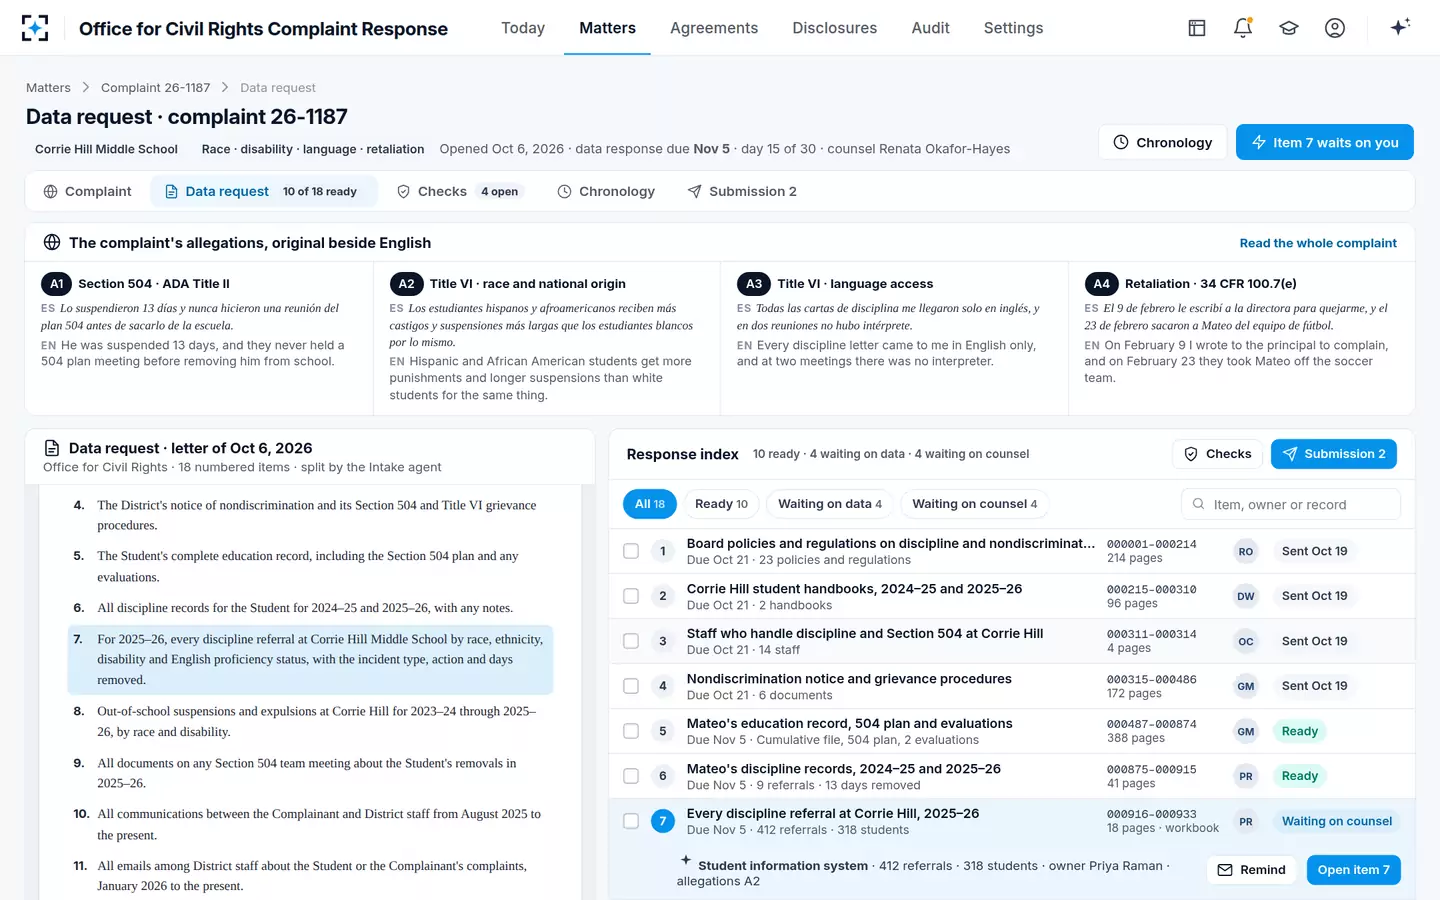This screenshot has width=1440, height=900.
Task: Click the Remind button
Action: point(1252,870)
